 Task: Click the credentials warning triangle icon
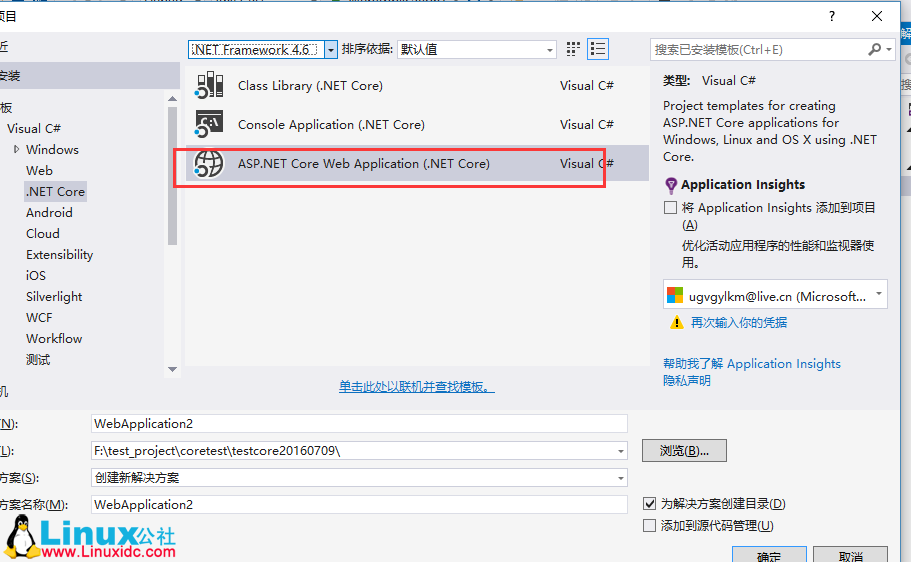[676, 322]
